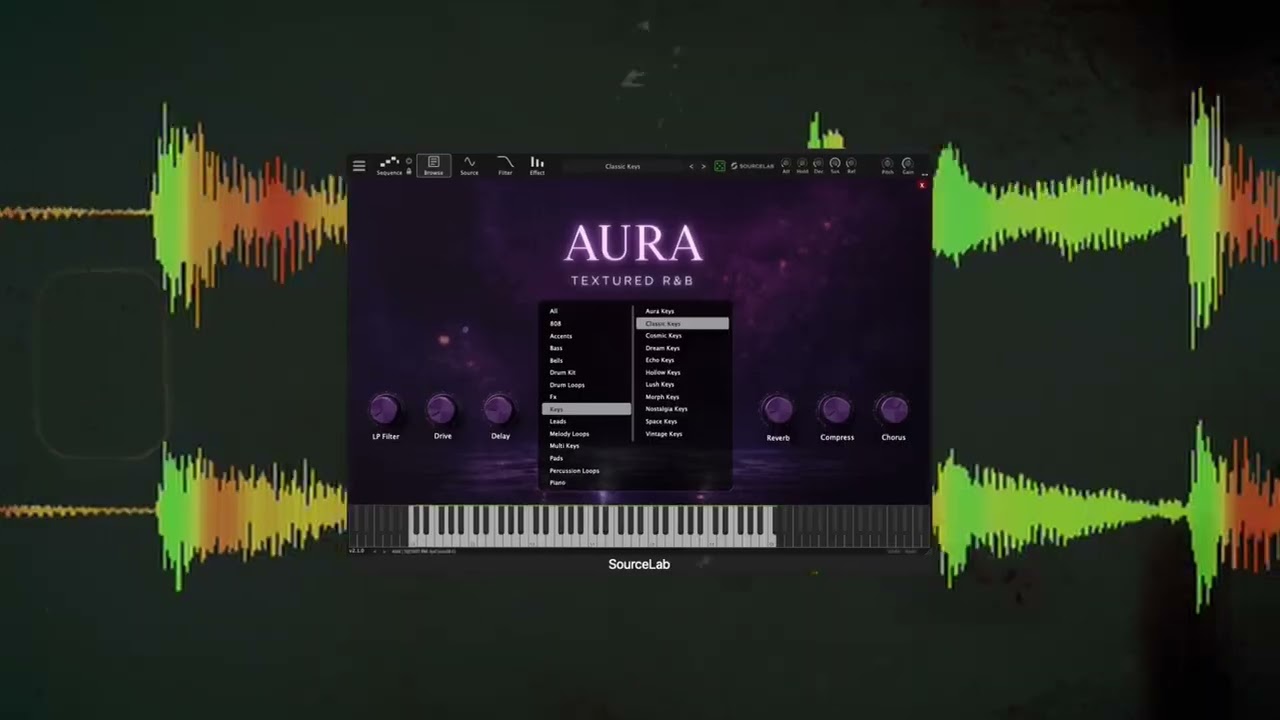
Task: Toggle the small power icon above the lock
Action: click(x=408, y=160)
